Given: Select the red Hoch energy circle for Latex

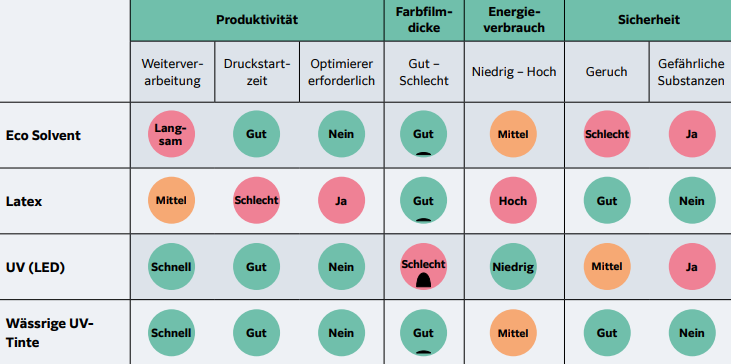Looking at the screenshot, I should coord(513,200).
